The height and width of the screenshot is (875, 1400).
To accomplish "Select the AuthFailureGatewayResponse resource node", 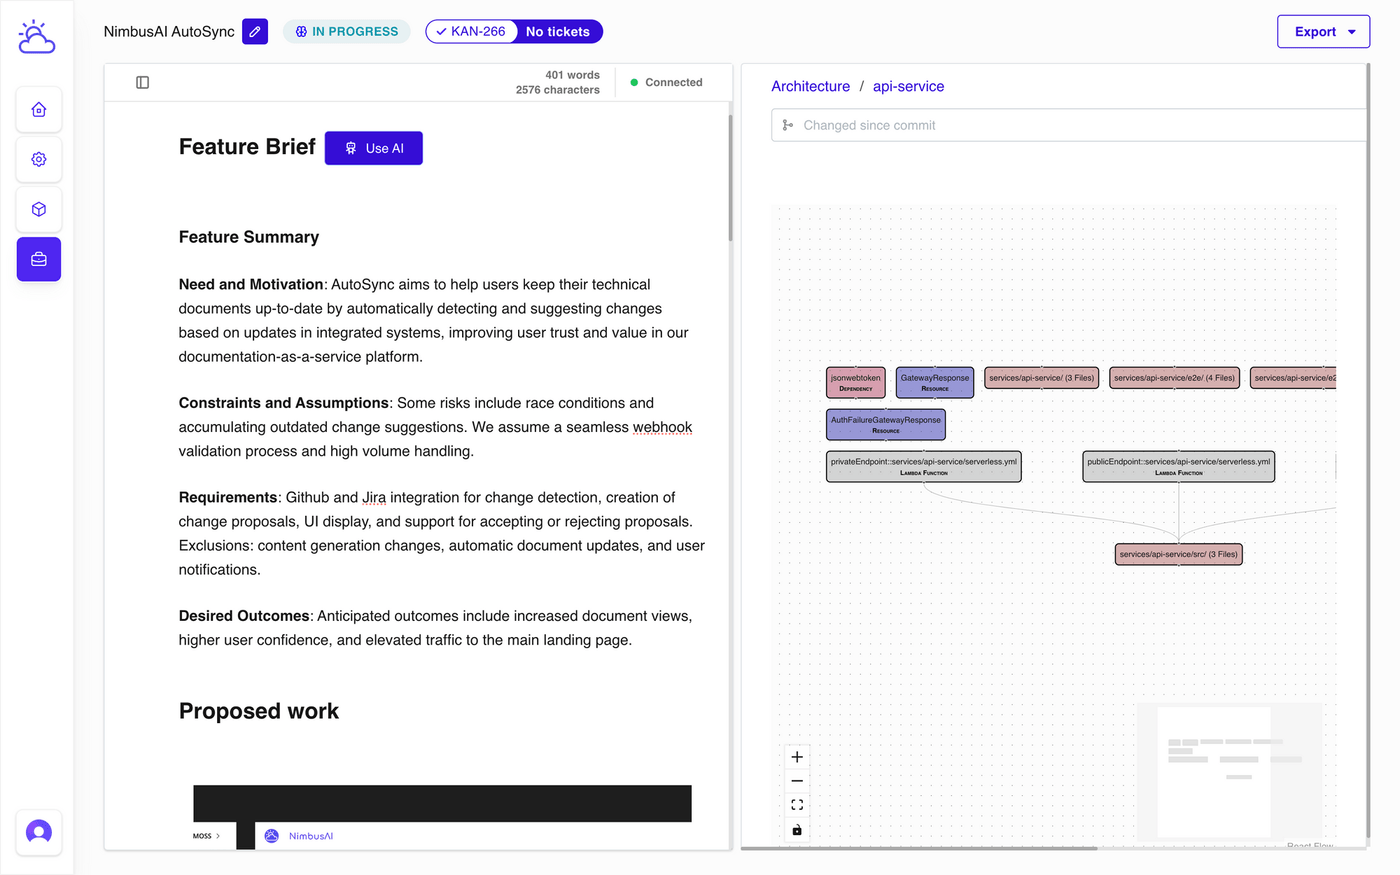I will coord(886,424).
